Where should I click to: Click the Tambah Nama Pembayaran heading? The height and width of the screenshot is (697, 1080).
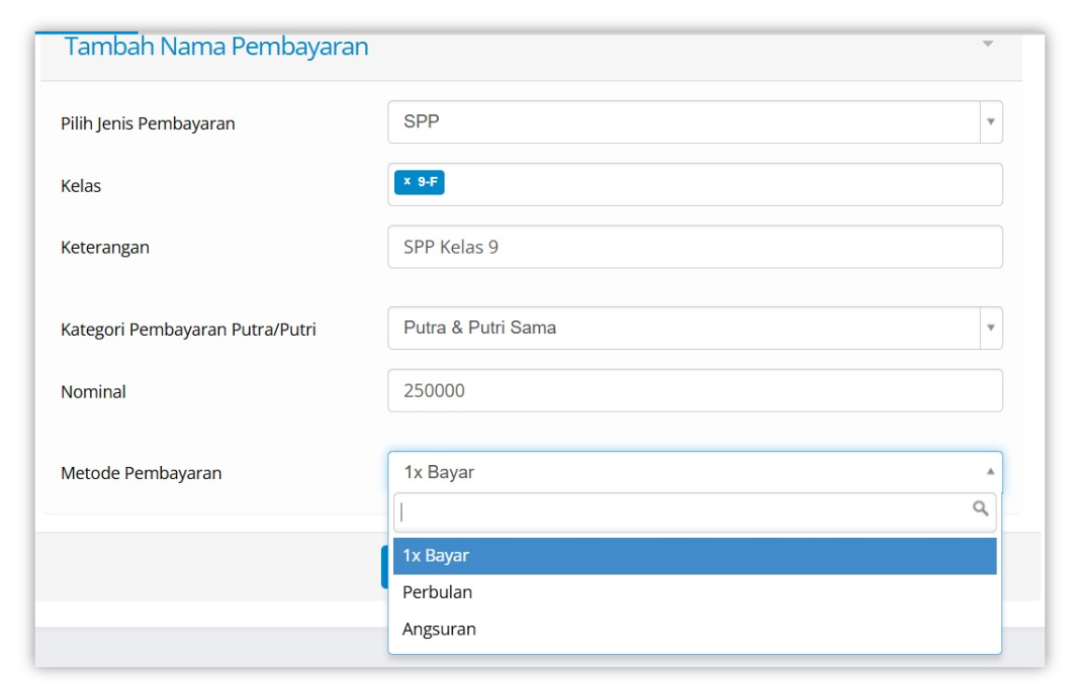pyautogui.click(x=216, y=47)
